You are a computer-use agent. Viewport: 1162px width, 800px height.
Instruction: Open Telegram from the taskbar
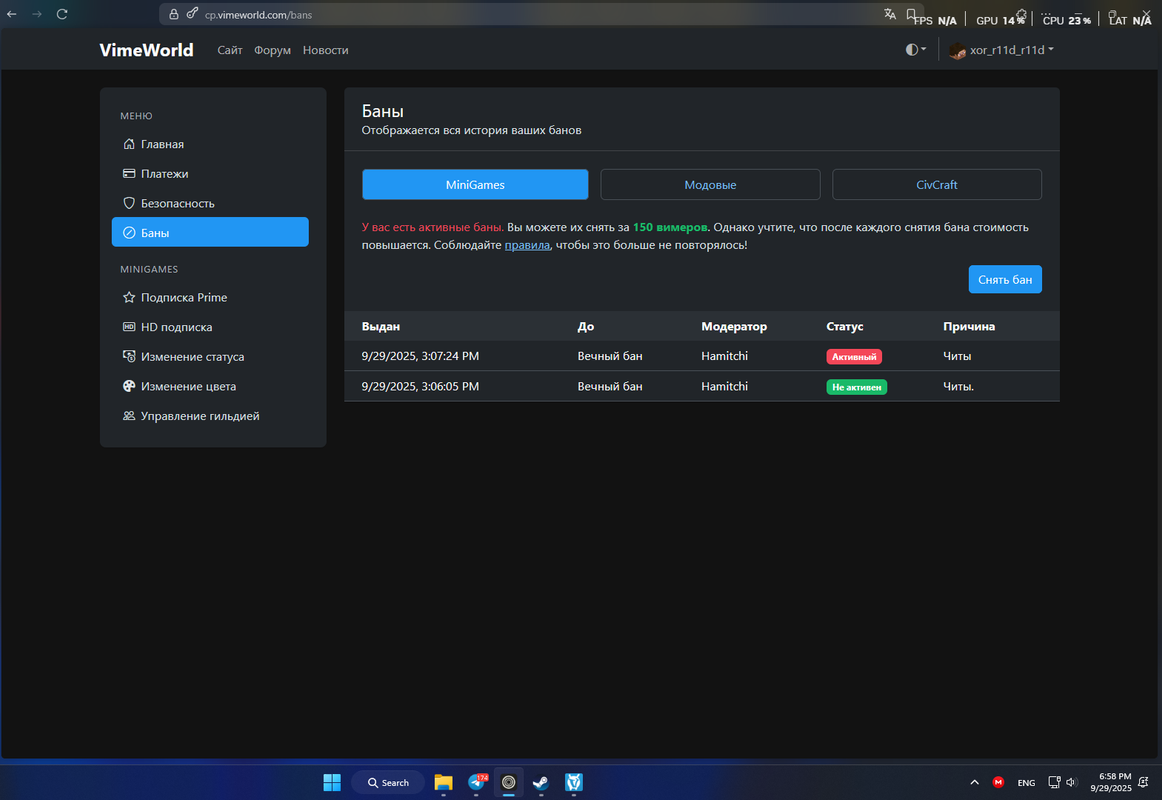pyautogui.click(x=477, y=782)
